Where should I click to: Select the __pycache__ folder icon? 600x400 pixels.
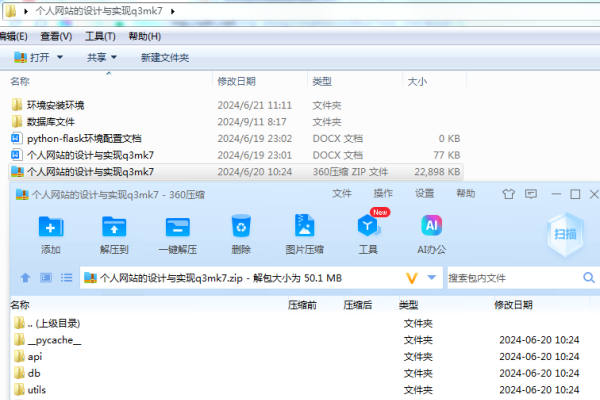click(x=19, y=340)
